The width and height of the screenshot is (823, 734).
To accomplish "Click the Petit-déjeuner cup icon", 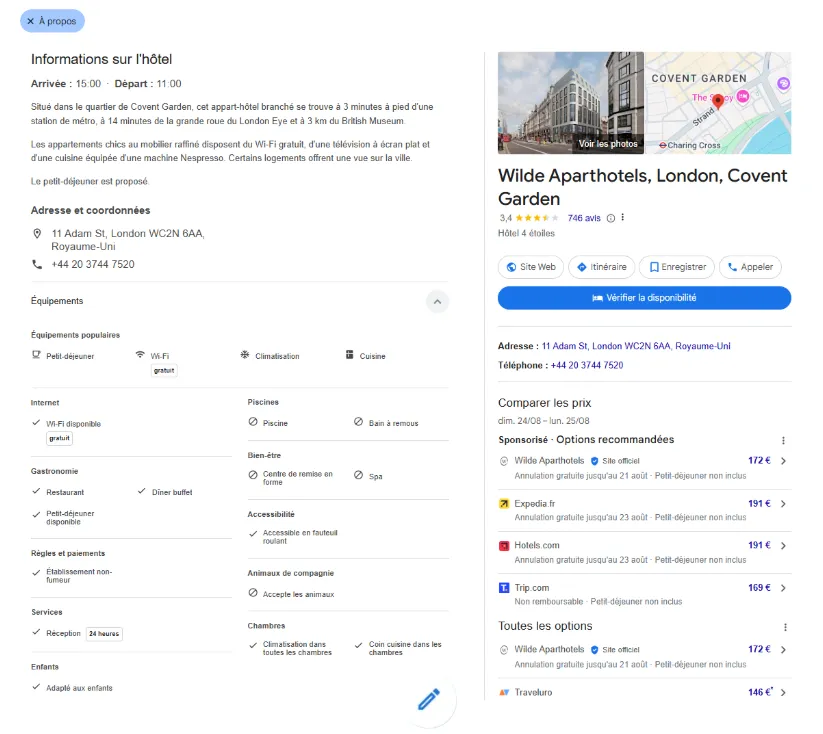I will pos(36,355).
